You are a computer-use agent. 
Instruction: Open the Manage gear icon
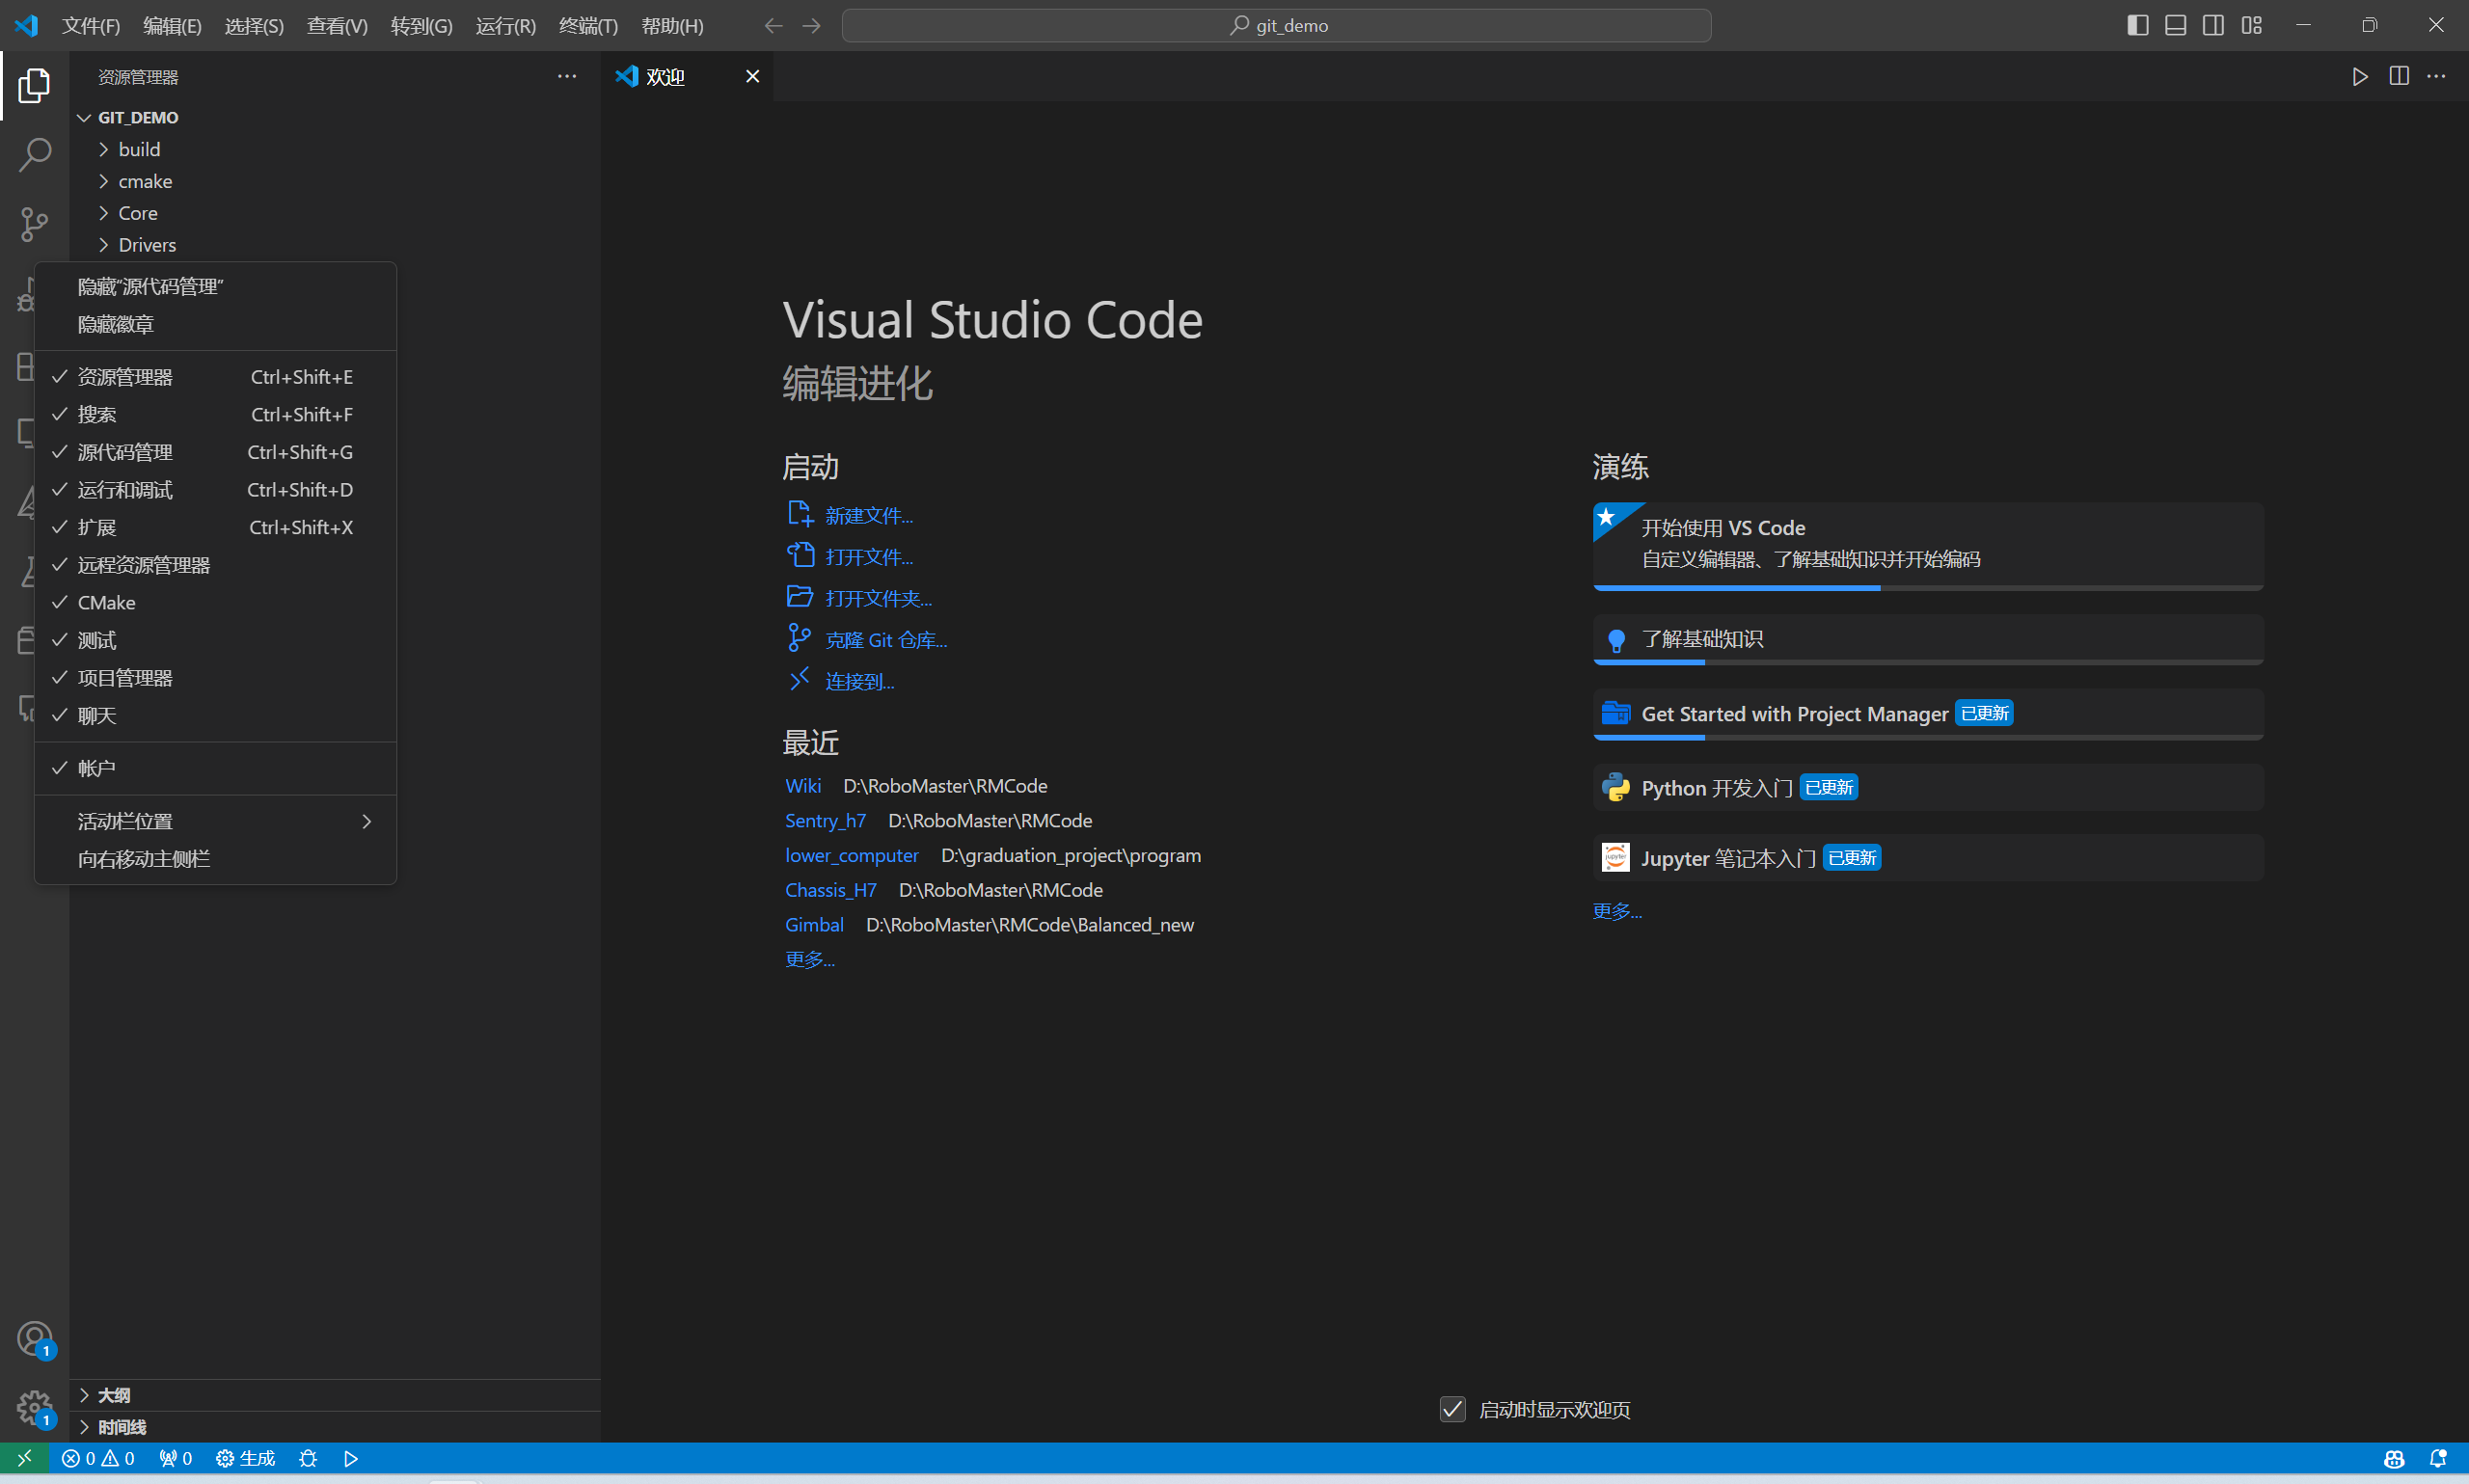coord(34,1407)
